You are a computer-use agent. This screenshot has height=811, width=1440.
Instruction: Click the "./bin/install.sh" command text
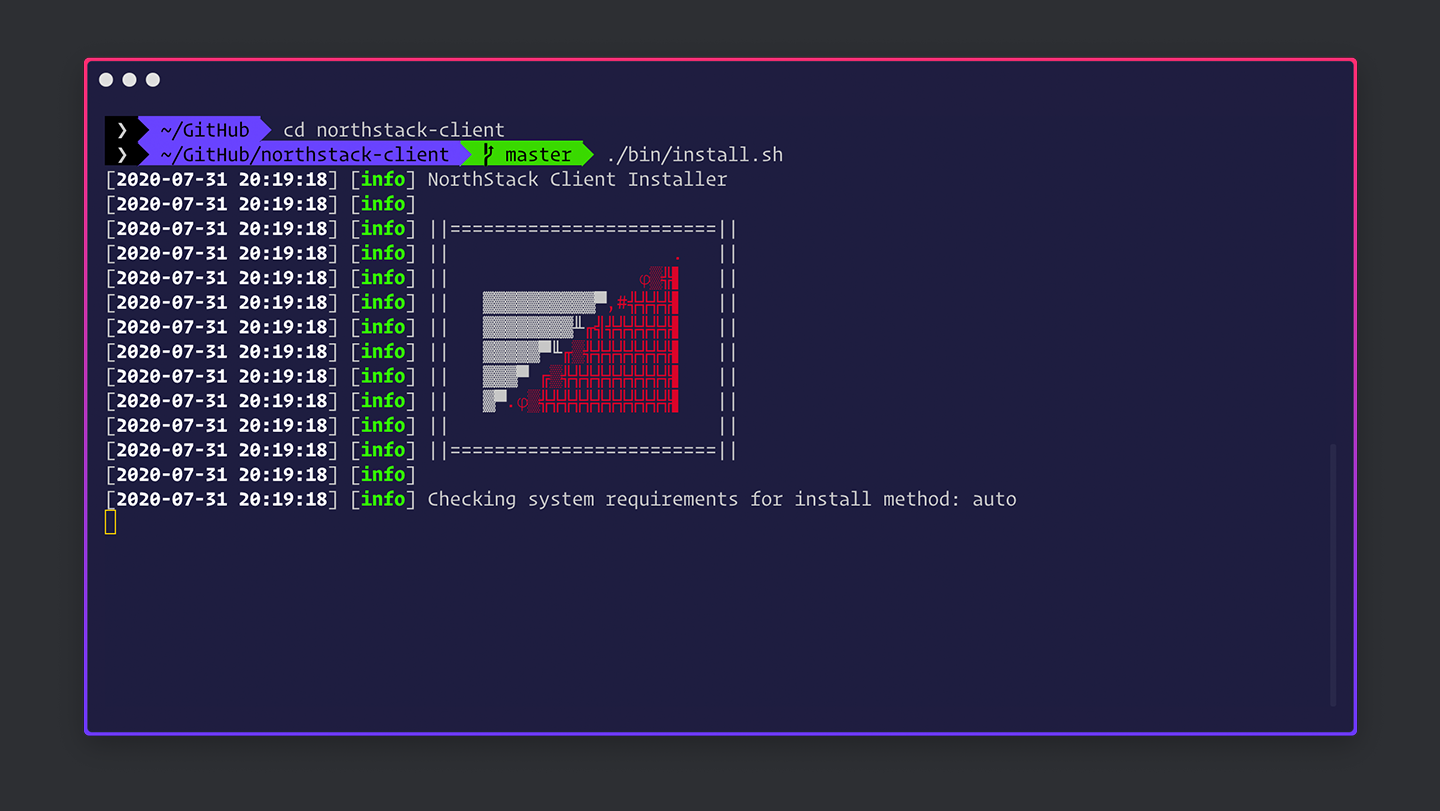click(695, 155)
